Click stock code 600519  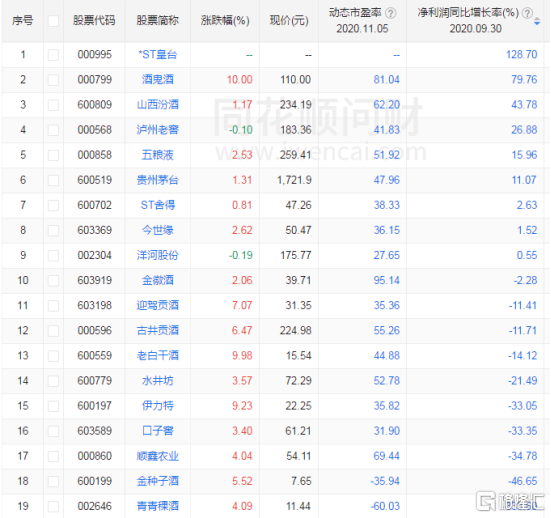[x=95, y=180]
